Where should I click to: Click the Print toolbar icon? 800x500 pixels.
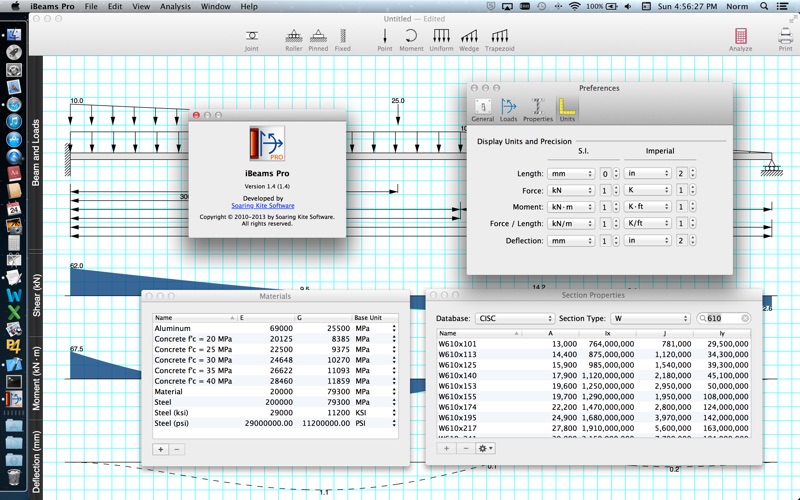pos(786,39)
